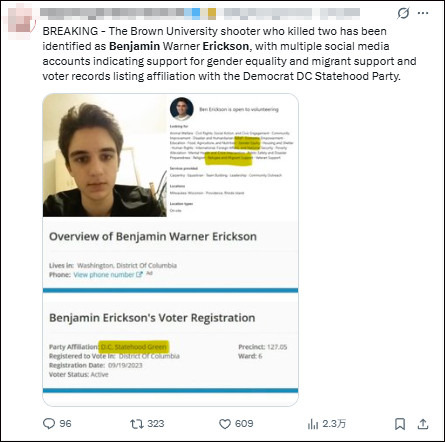The height and width of the screenshot is (442, 445).
Task: Open the poster's profile avatar
Action: (21, 21)
